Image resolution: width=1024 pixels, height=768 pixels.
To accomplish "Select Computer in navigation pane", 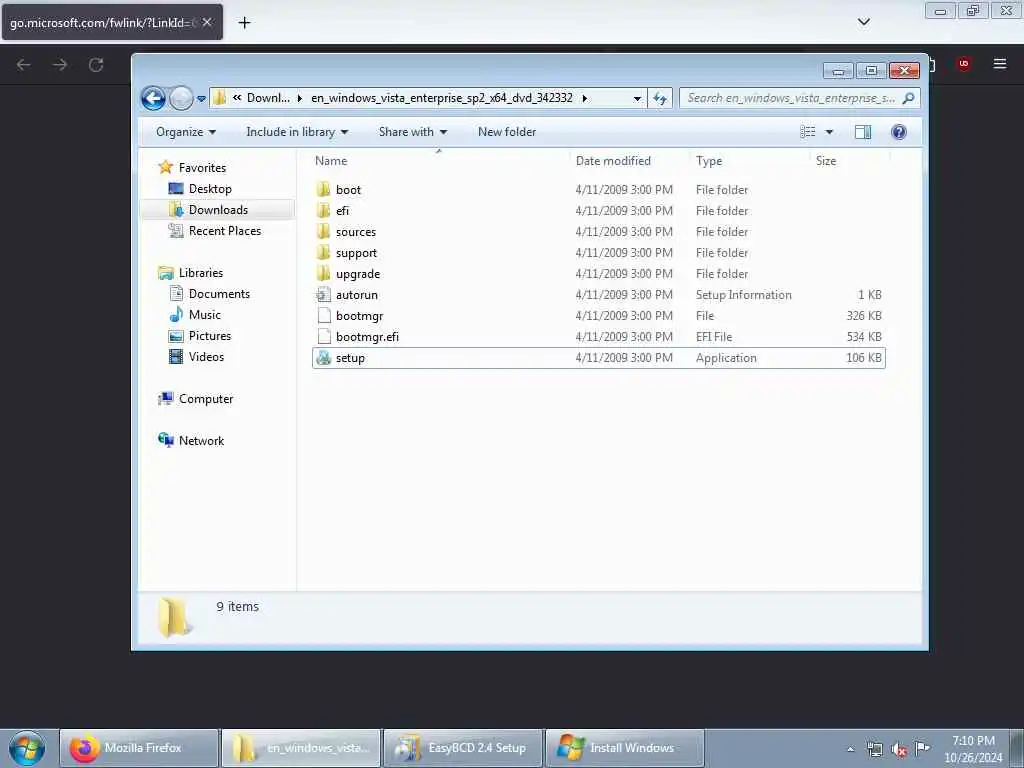I will pos(206,399).
